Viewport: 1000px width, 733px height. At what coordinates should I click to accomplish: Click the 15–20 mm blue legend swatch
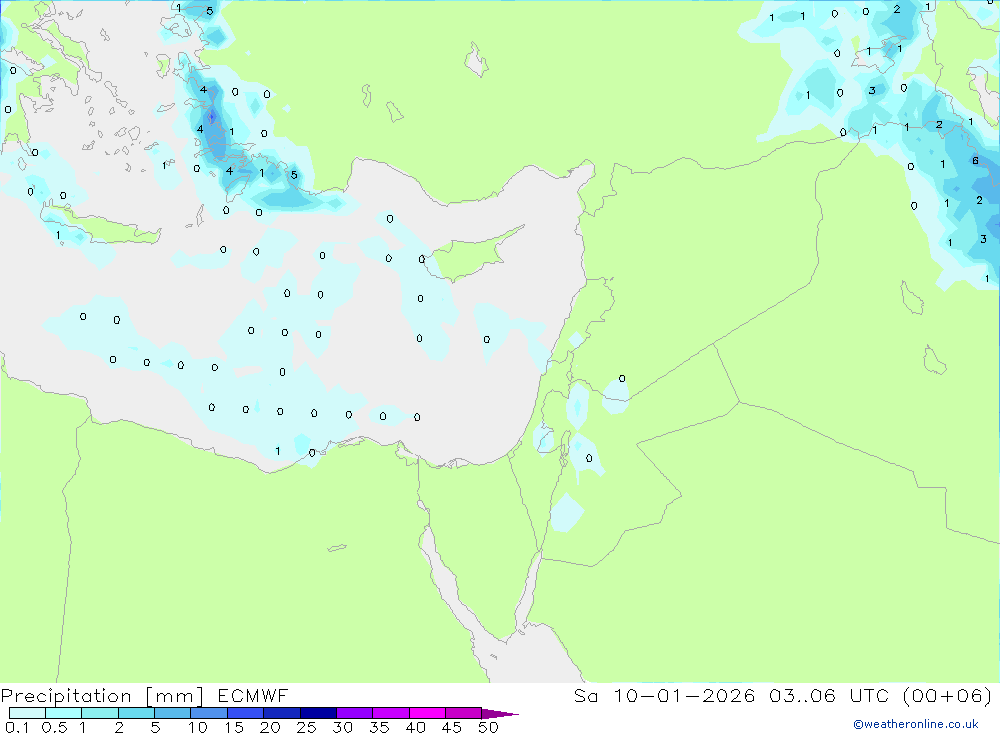[246, 713]
